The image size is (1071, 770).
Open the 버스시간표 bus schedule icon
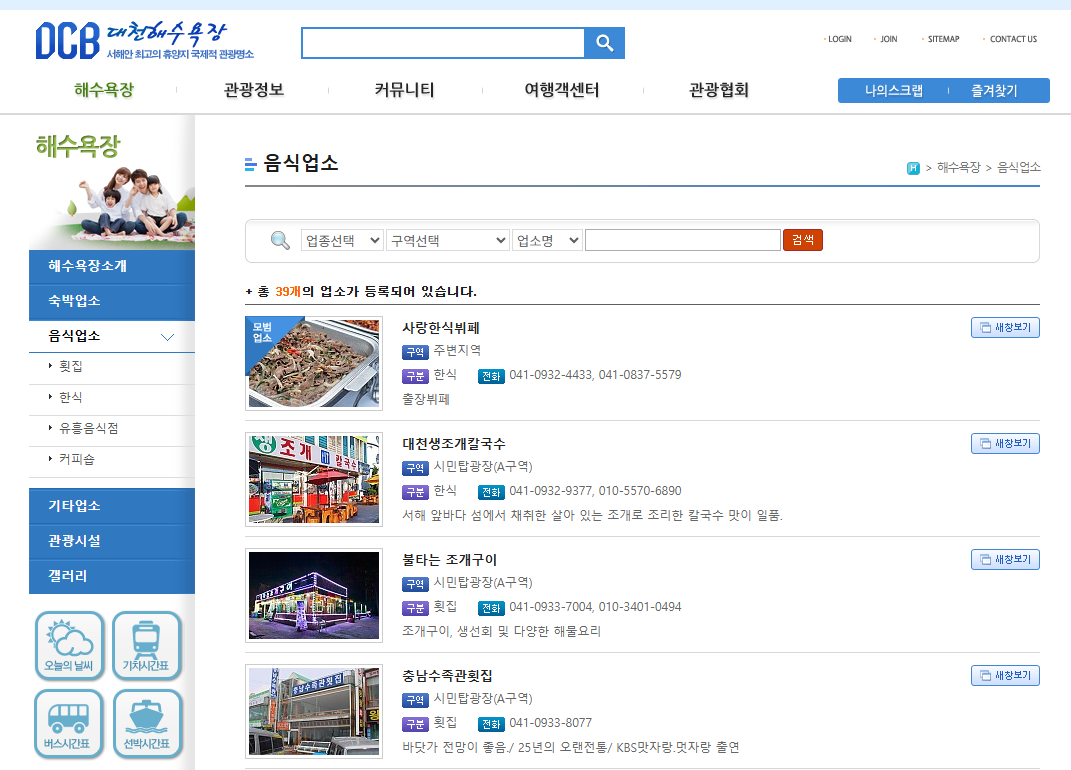68,722
